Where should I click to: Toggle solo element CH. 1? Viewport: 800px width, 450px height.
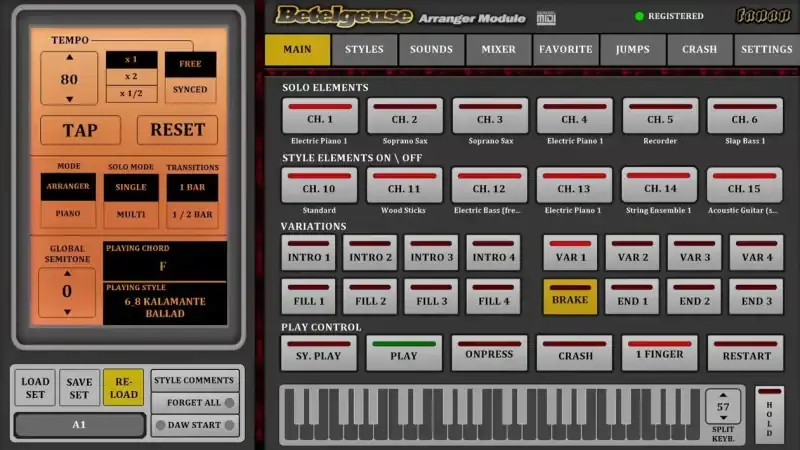click(x=320, y=116)
